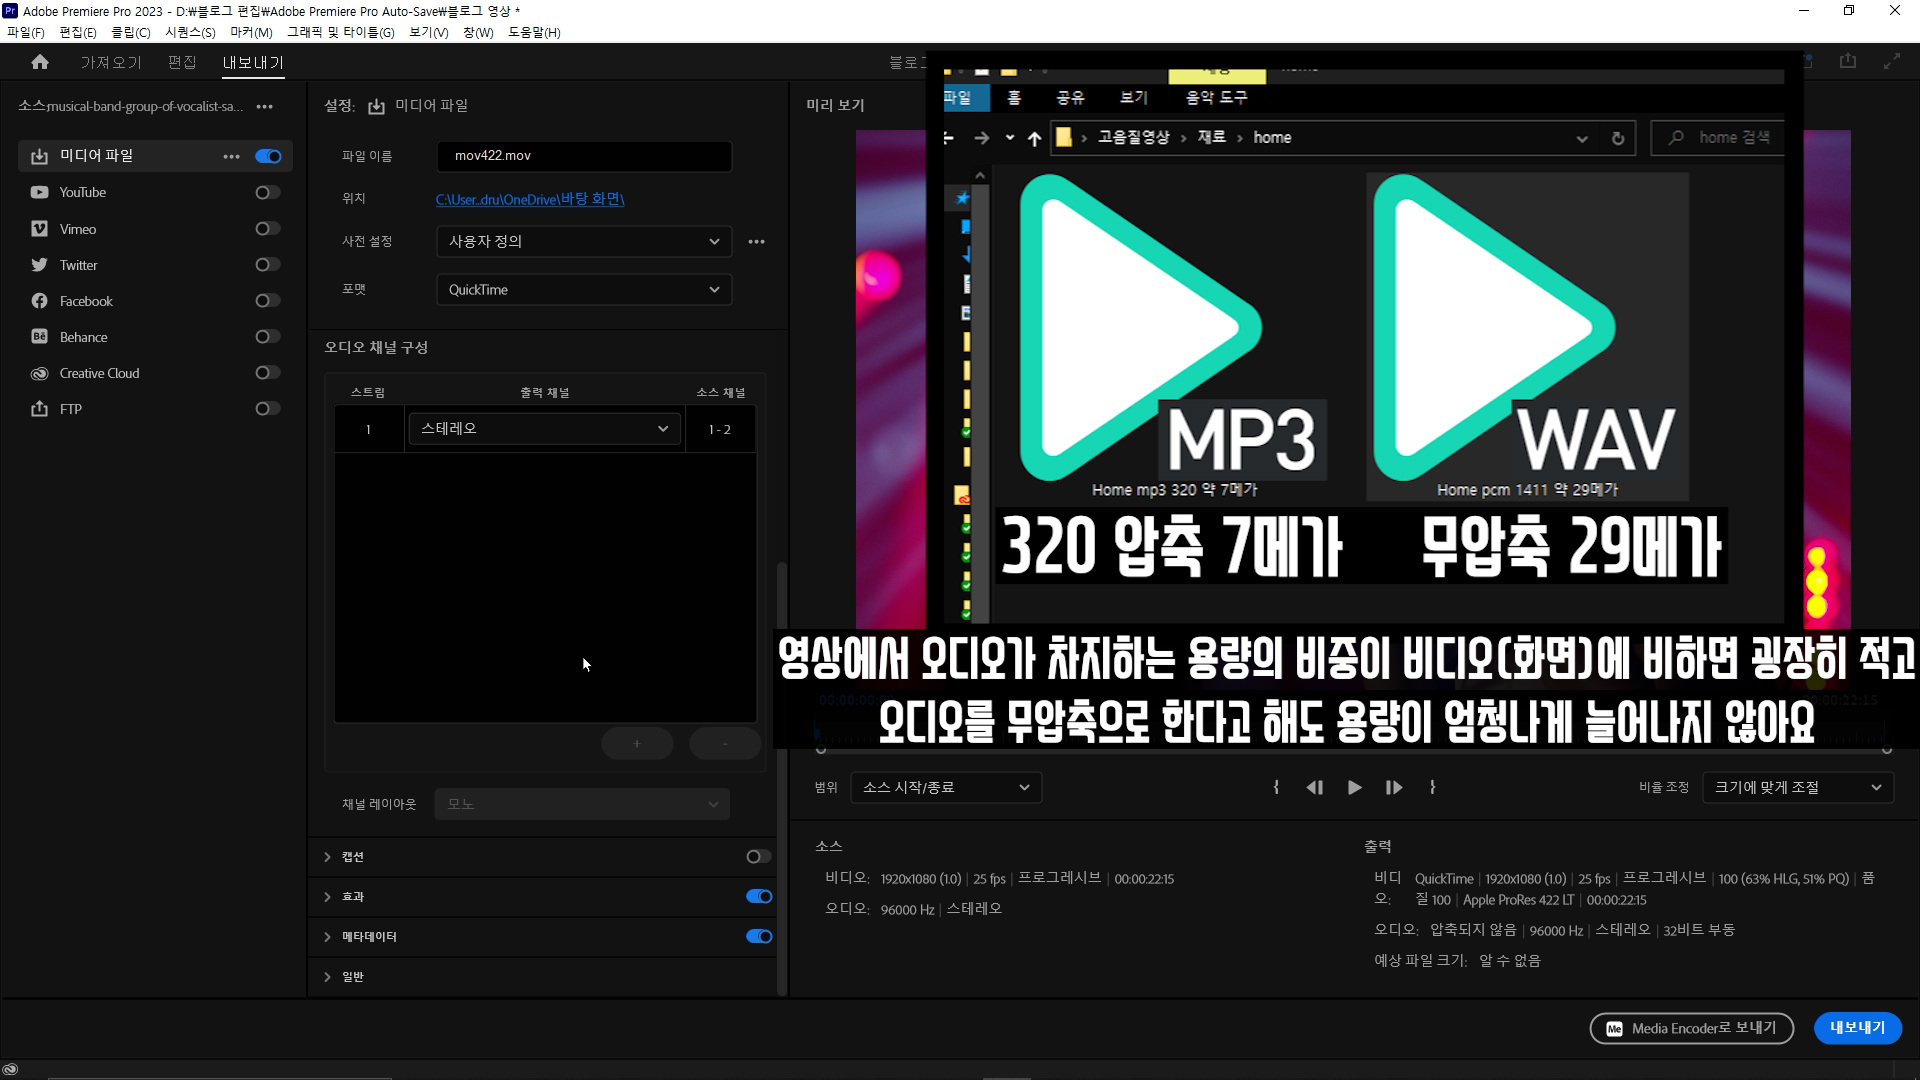Open the 스테레오 output channel dropdown
Image resolution: width=1920 pixels, height=1080 pixels.
pyautogui.click(x=544, y=429)
